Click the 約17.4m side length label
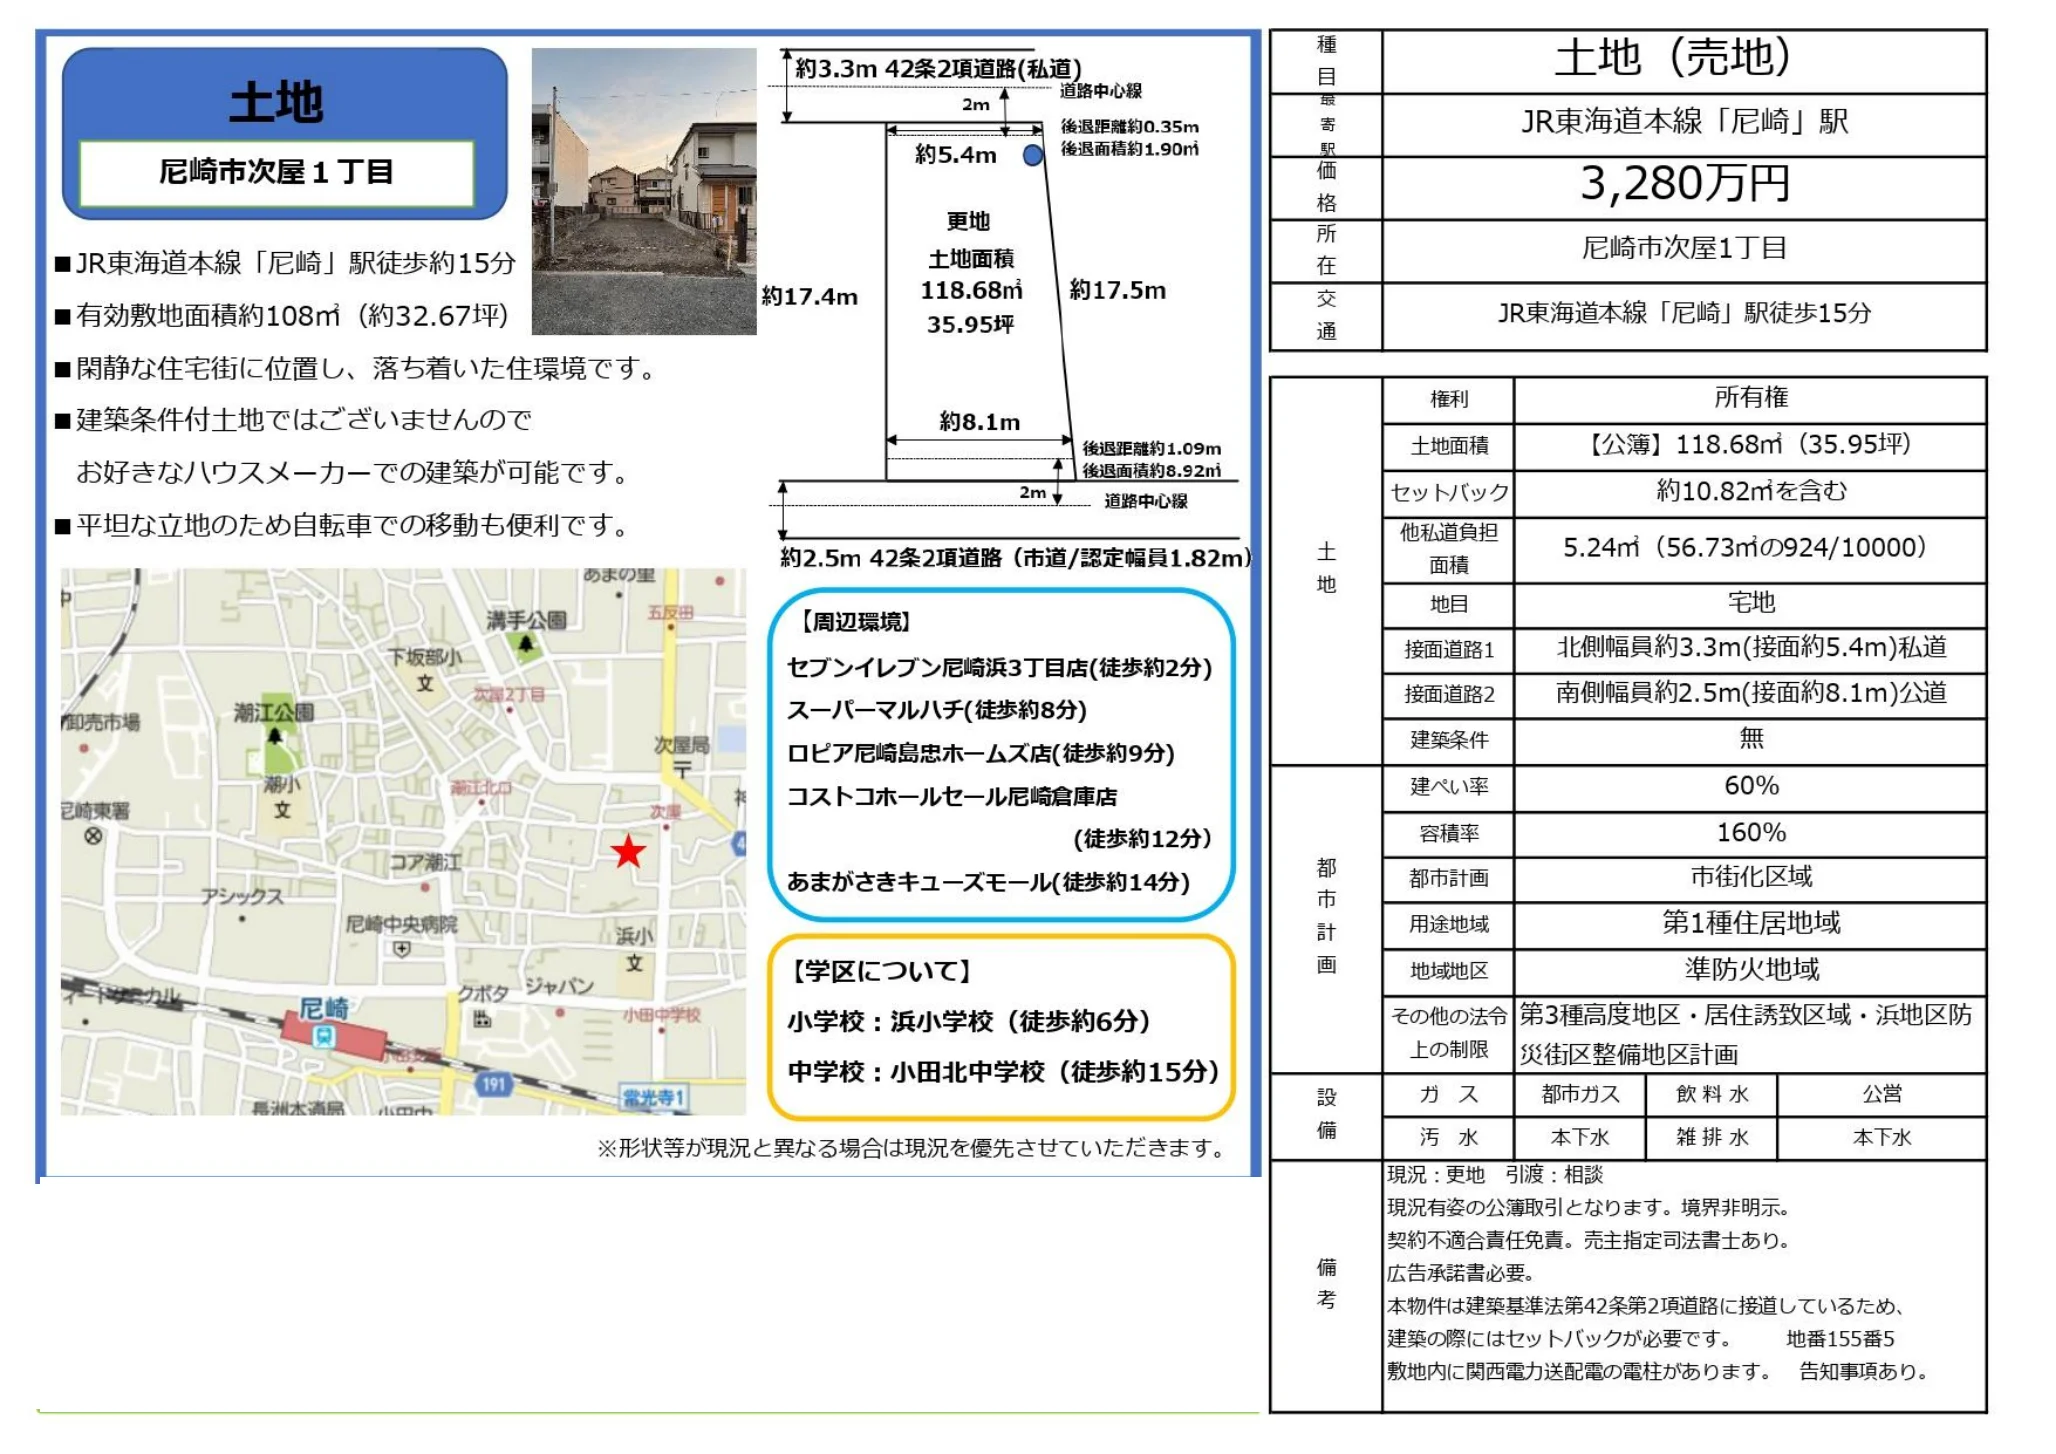The width and height of the screenshot is (2056, 1454). point(810,297)
